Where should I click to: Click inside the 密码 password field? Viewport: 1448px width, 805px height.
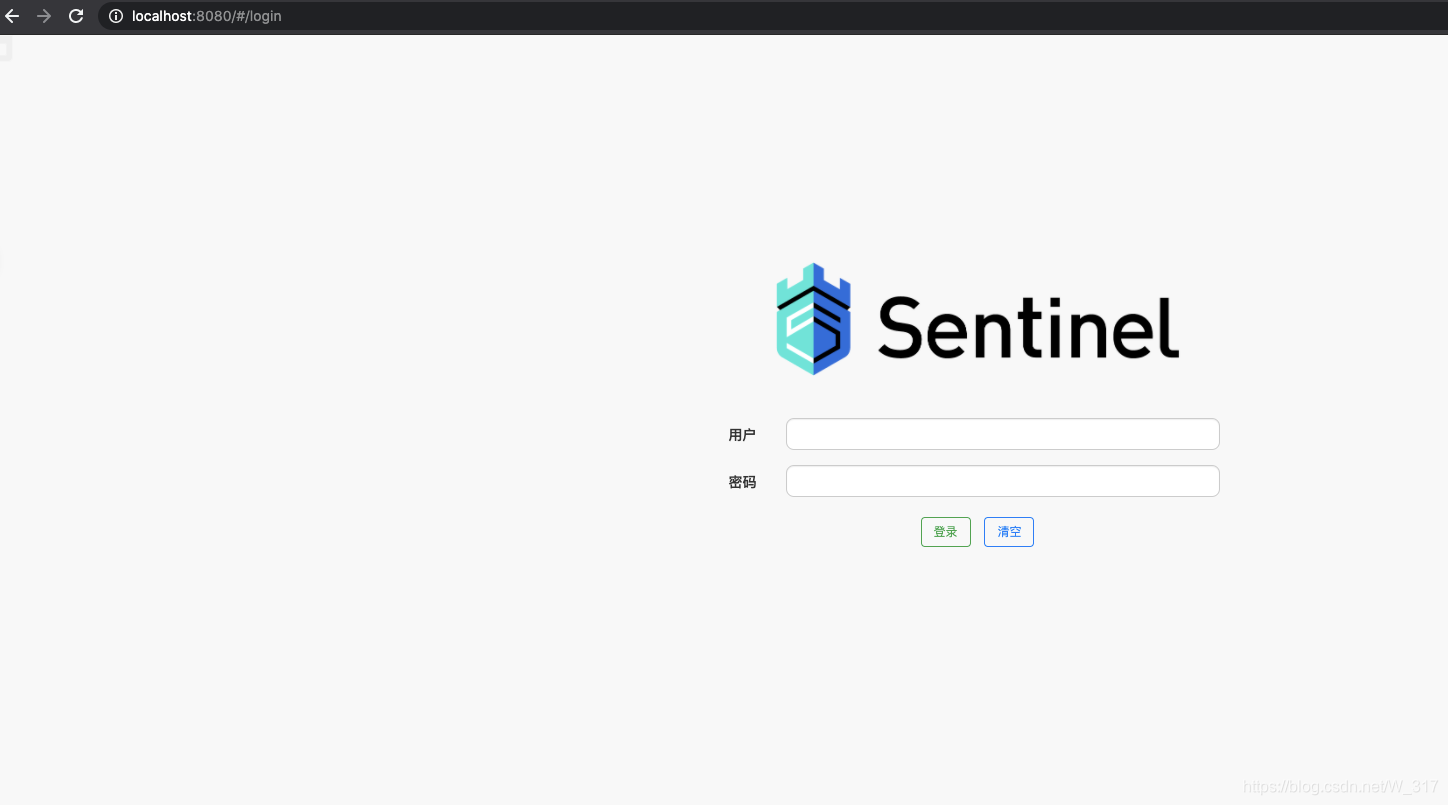1002,481
